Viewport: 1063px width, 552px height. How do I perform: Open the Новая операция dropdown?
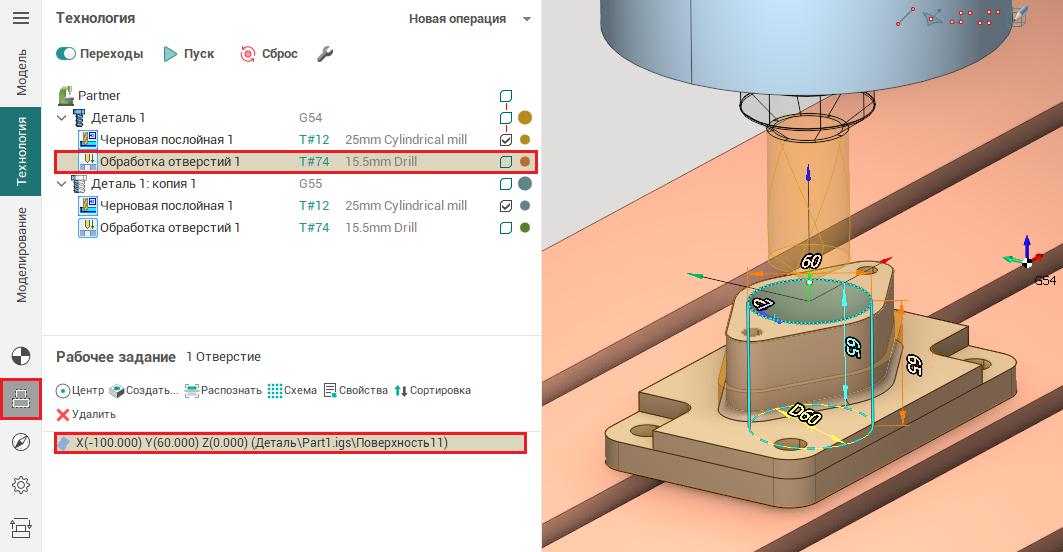469,19
